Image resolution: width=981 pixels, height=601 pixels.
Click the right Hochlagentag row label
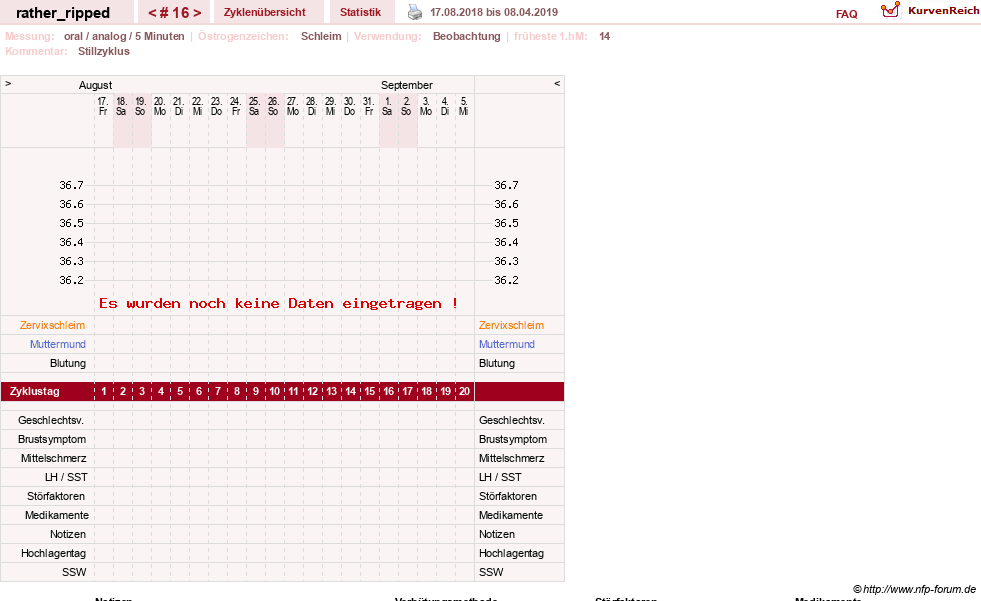512,553
